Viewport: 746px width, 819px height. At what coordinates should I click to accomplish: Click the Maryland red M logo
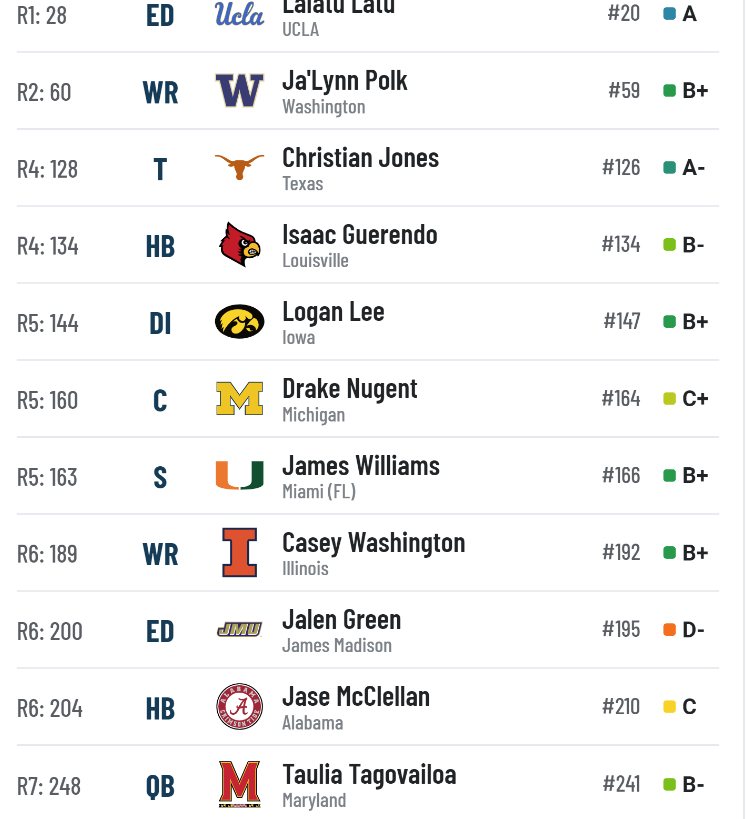[239, 784]
